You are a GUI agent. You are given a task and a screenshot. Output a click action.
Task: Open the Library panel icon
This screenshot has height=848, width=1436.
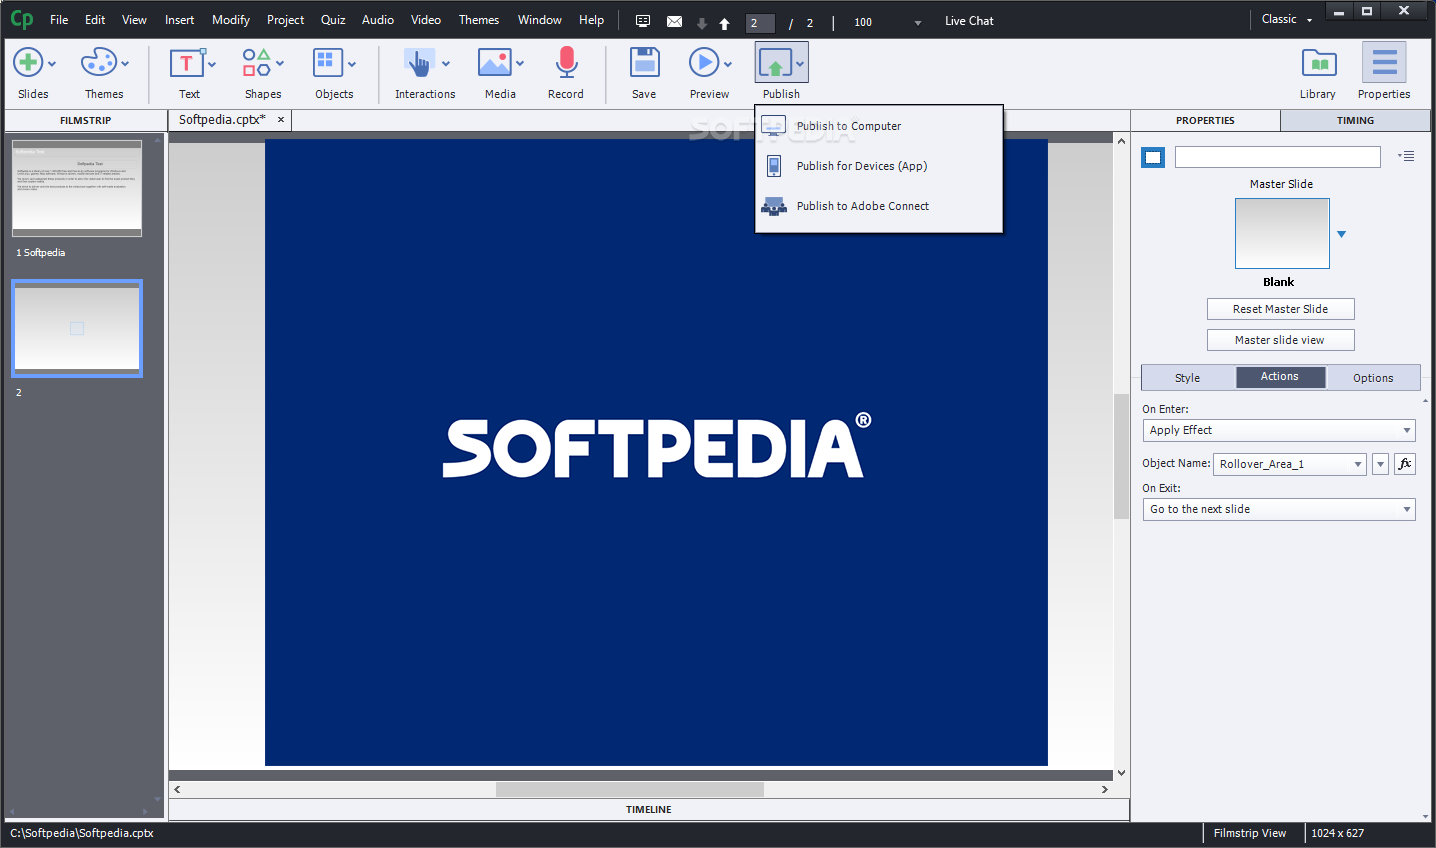coord(1319,62)
